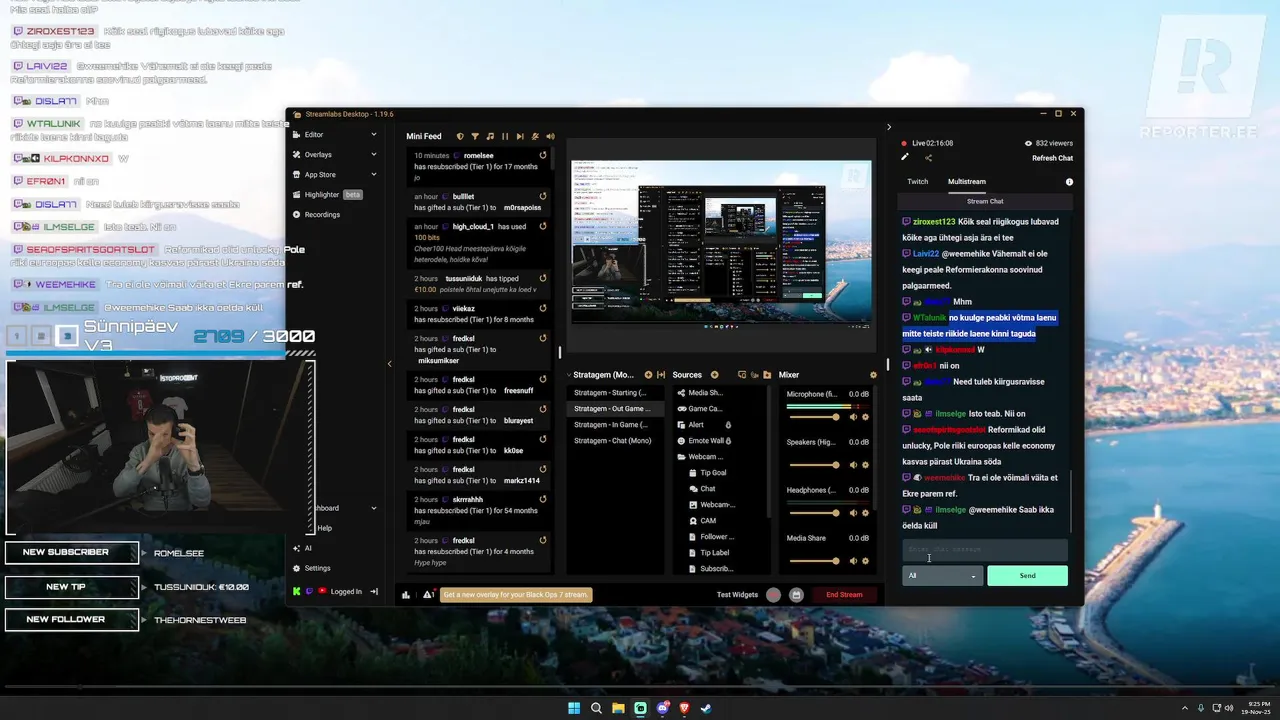
Task: Replay the skrrrahhh resubscribe alert
Action: coord(543,499)
